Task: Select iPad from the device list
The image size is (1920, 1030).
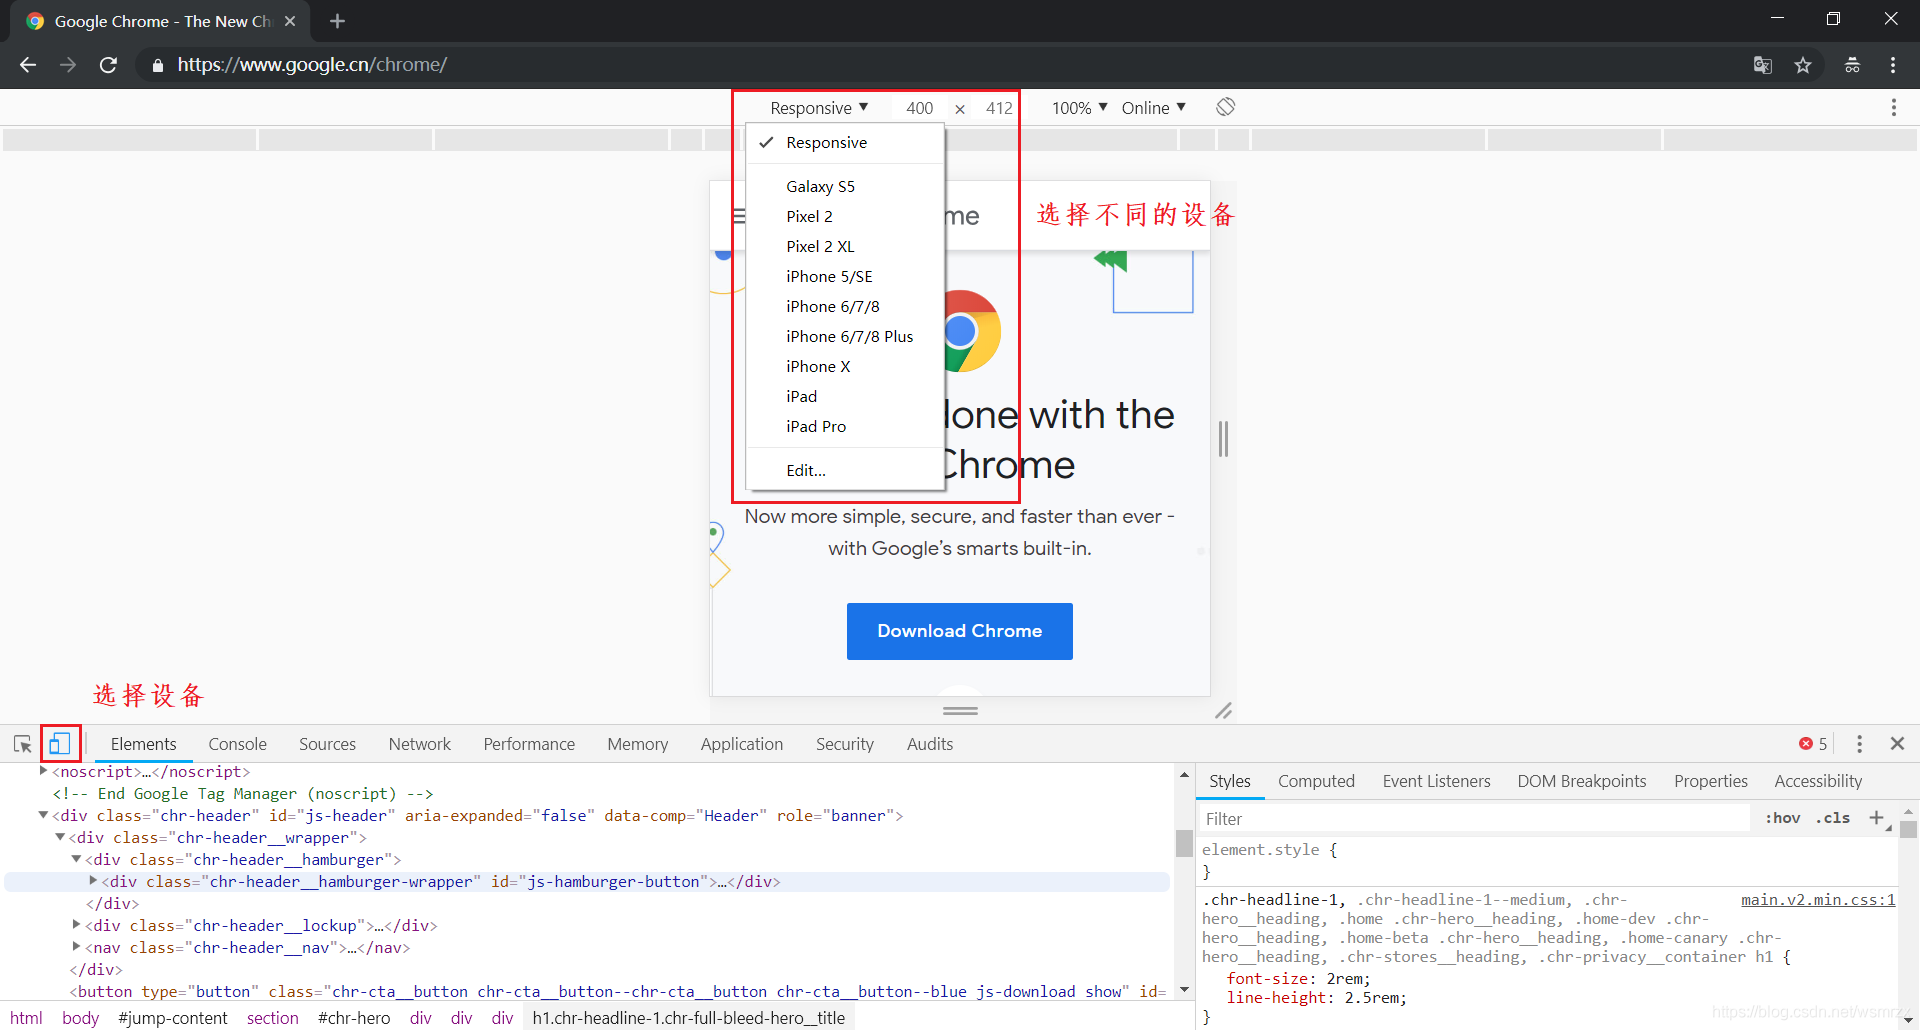Action: (846, 397)
